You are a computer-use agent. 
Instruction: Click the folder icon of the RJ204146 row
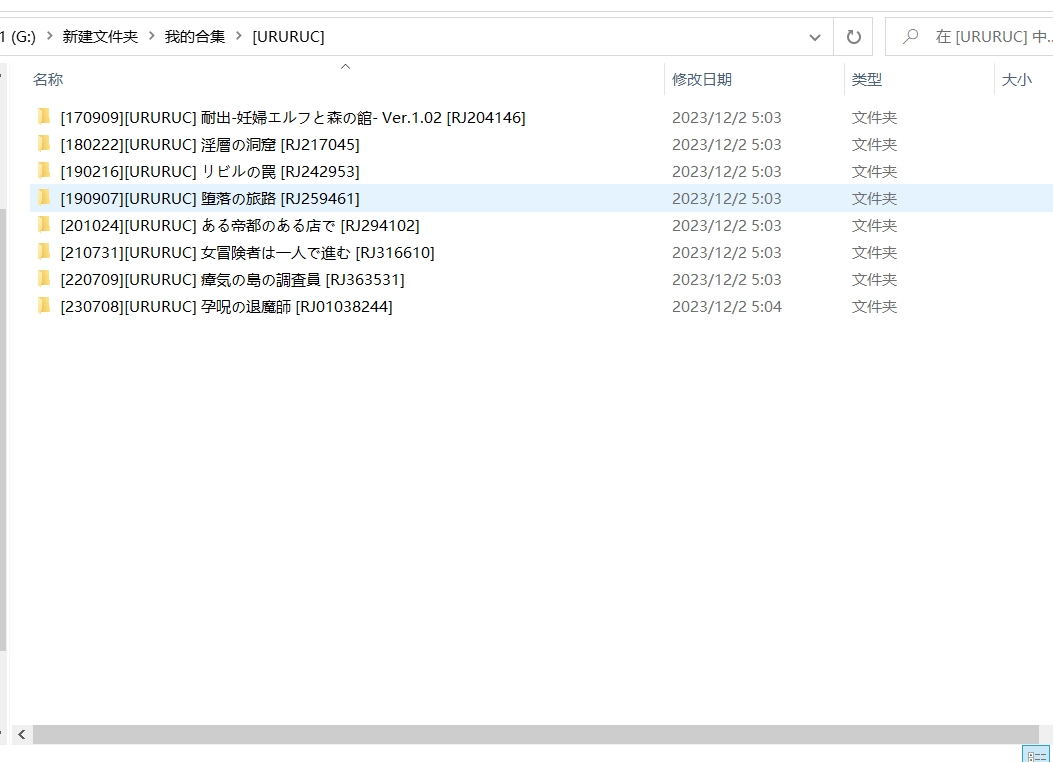(44, 117)
